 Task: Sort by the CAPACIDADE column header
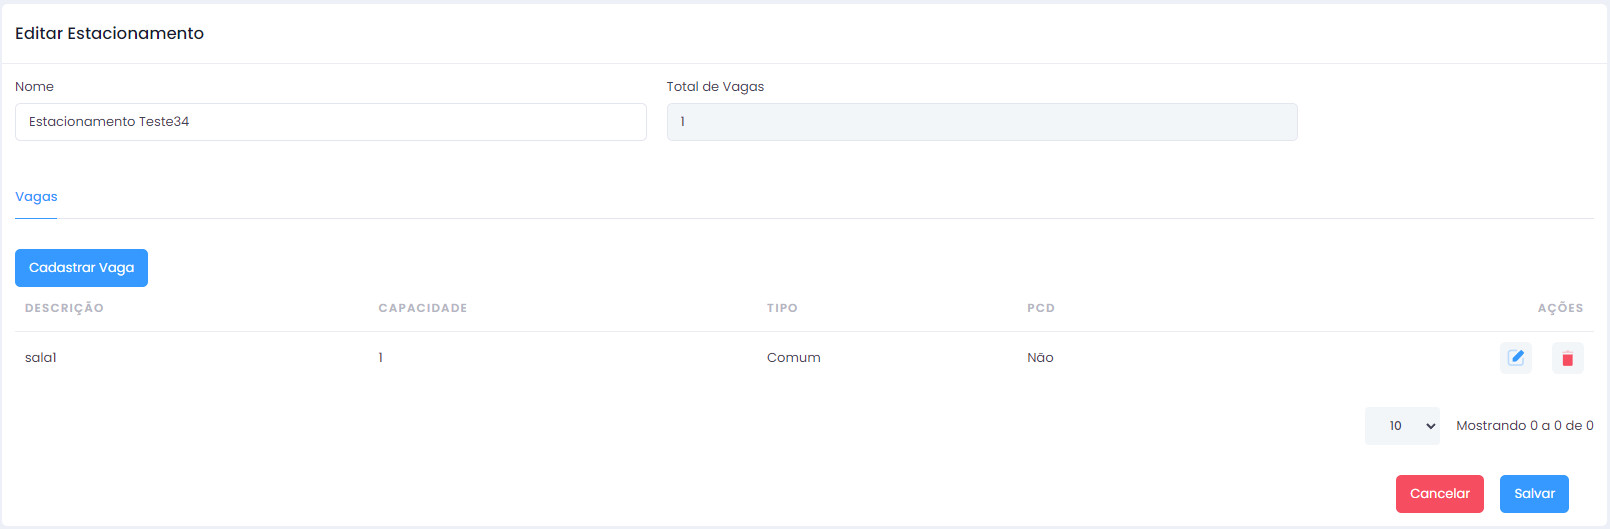tap(423, 308)
